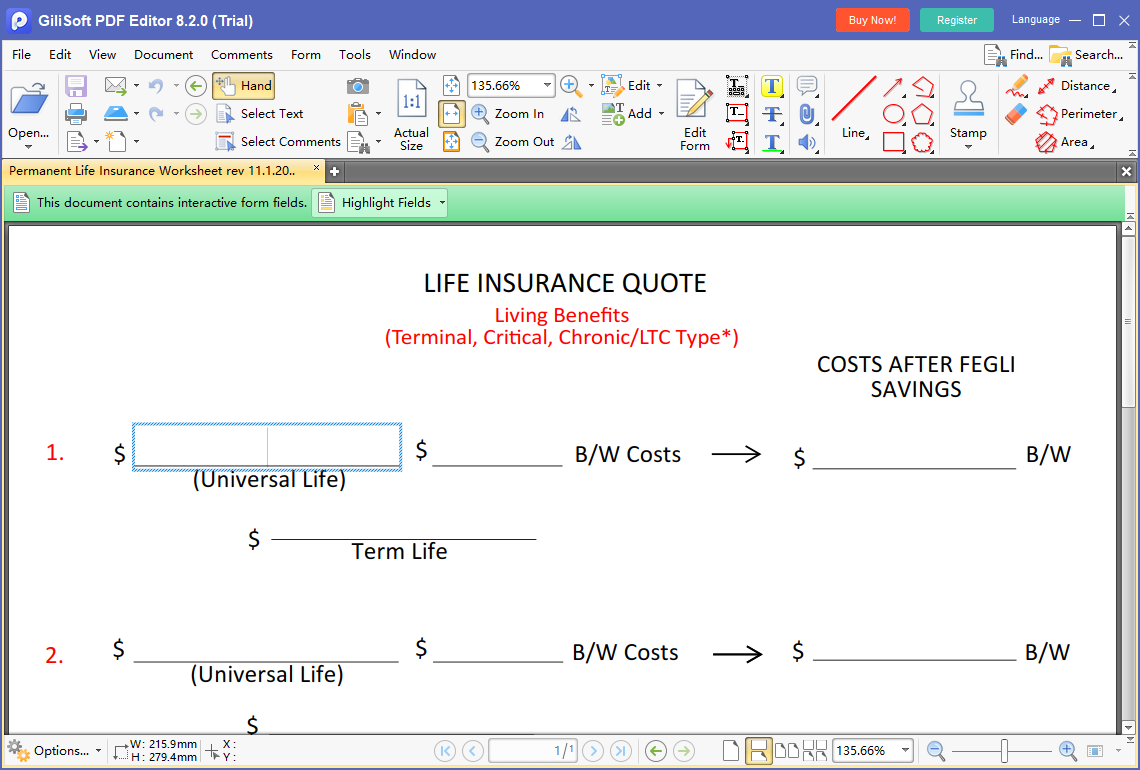Click the highlighted Universal Life form field
Viewport: 1140px width, 770px height.
[x=267, y=446]
